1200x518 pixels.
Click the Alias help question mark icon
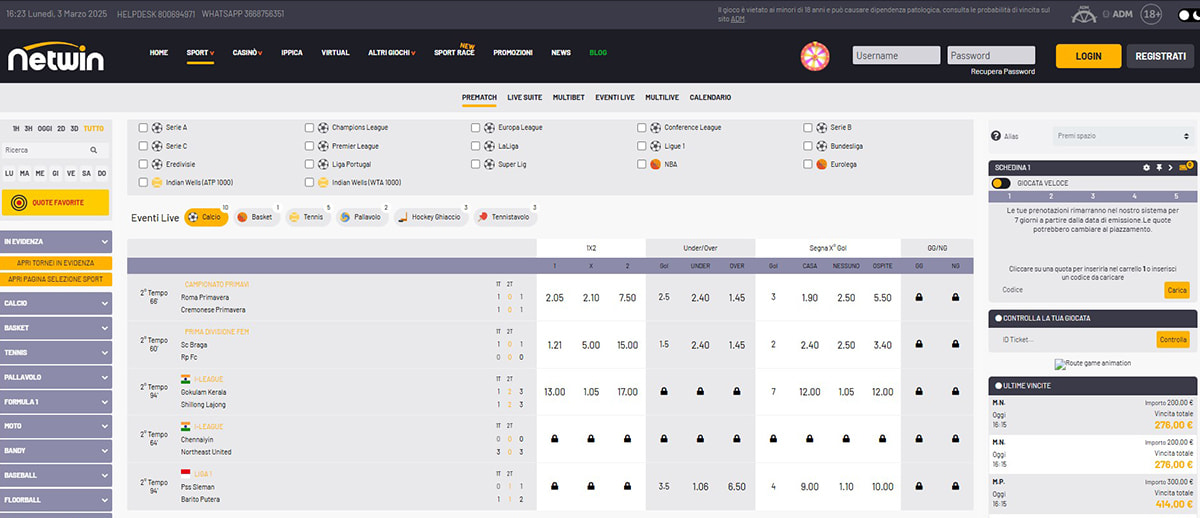[996, 136]
